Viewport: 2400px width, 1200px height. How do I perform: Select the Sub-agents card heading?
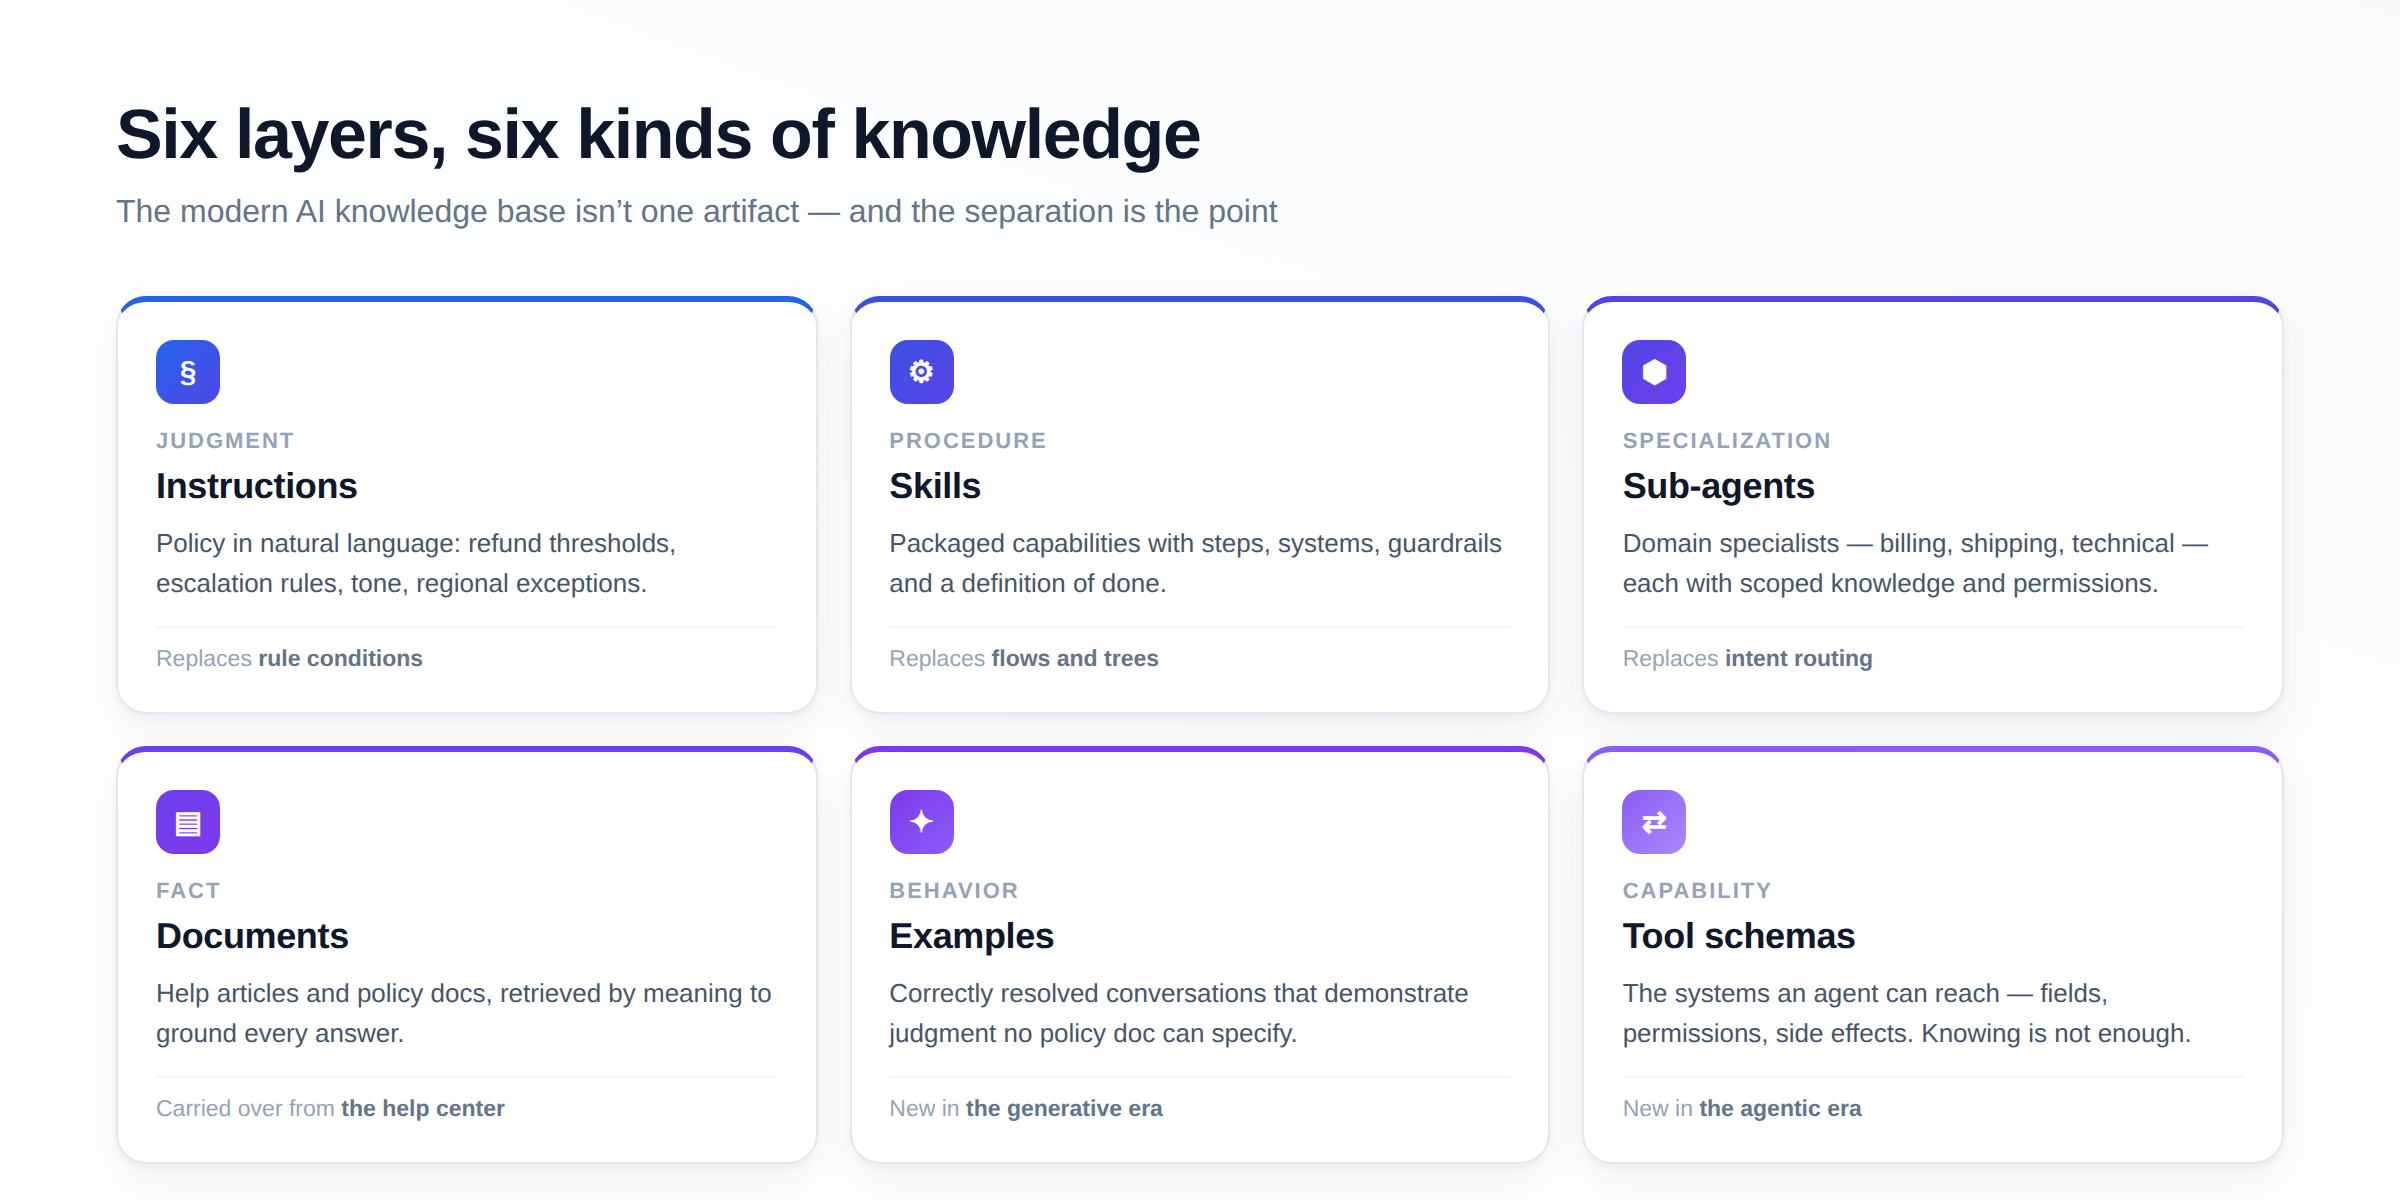coord(1718,486)
